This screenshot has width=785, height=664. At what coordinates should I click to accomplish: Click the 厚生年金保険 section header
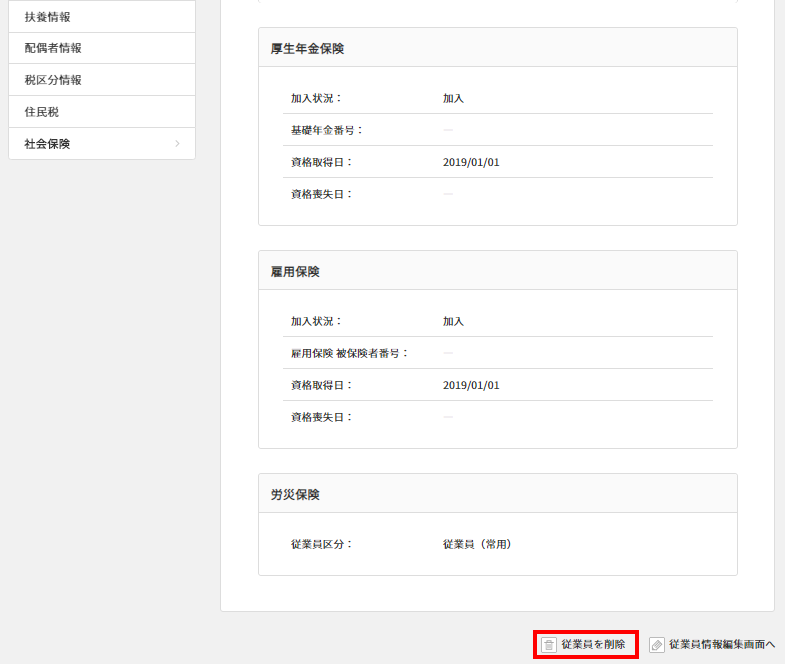click(308, 48)
